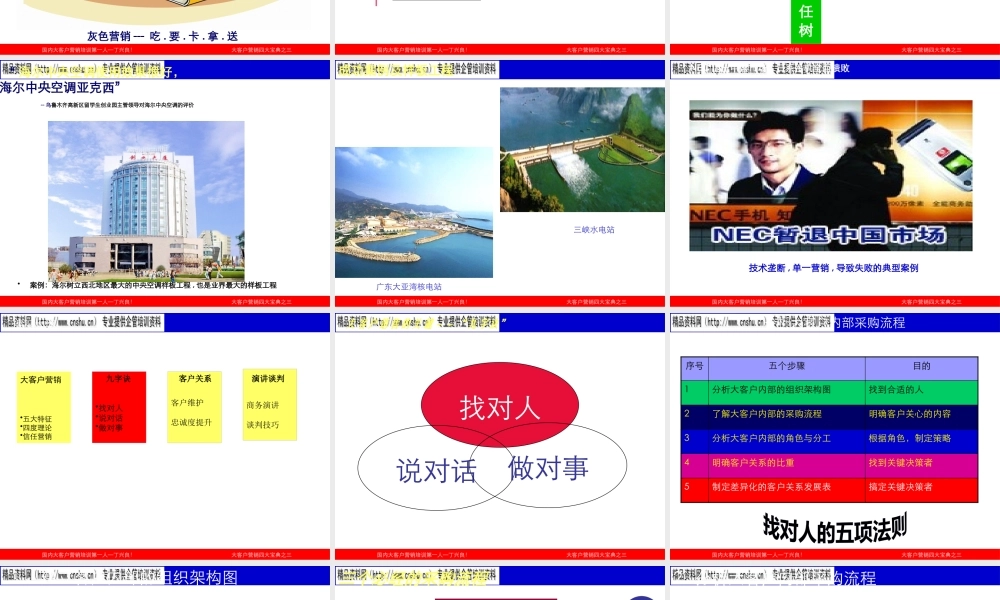Click the caption 广东大亚湾核电站

pos(409,287)
